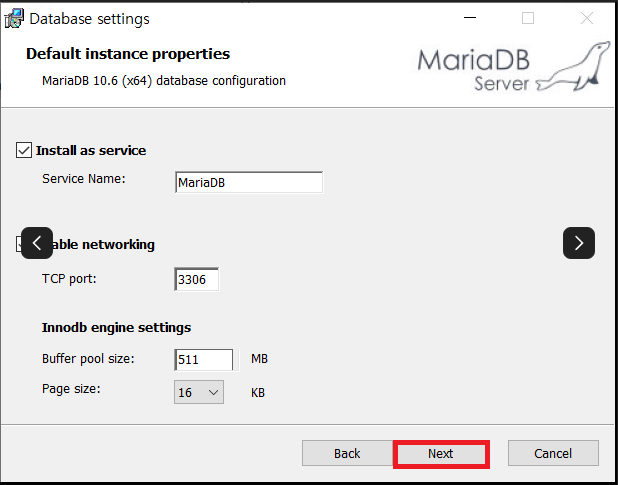Open the Page size dropdown

coord(199,392)
